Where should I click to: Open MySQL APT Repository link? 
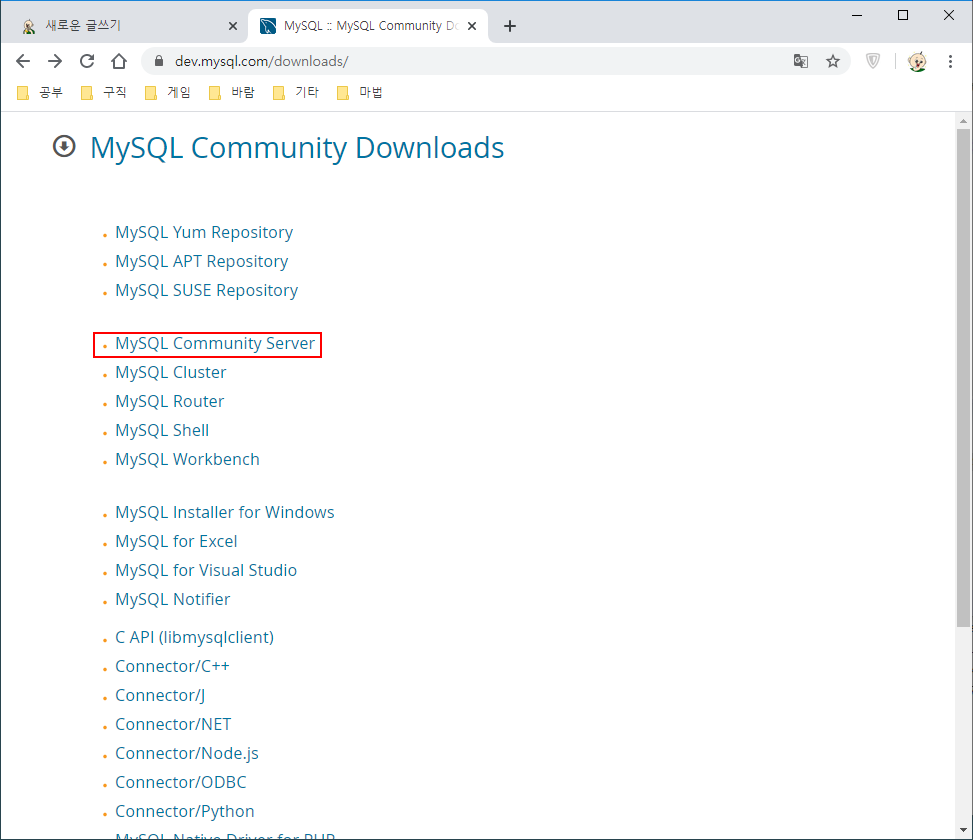(201, 261)
